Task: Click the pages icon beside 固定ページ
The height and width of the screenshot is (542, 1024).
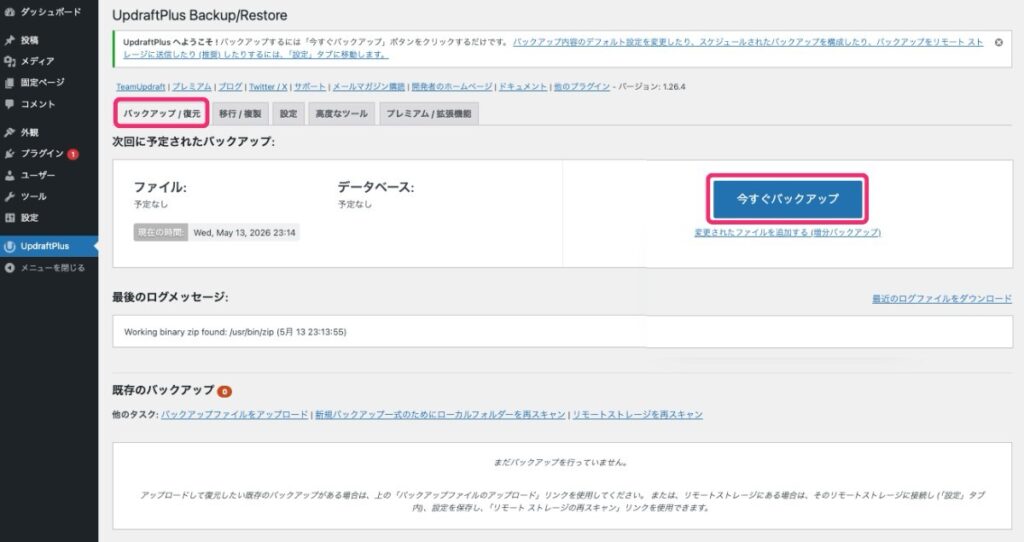Action: 9,83
